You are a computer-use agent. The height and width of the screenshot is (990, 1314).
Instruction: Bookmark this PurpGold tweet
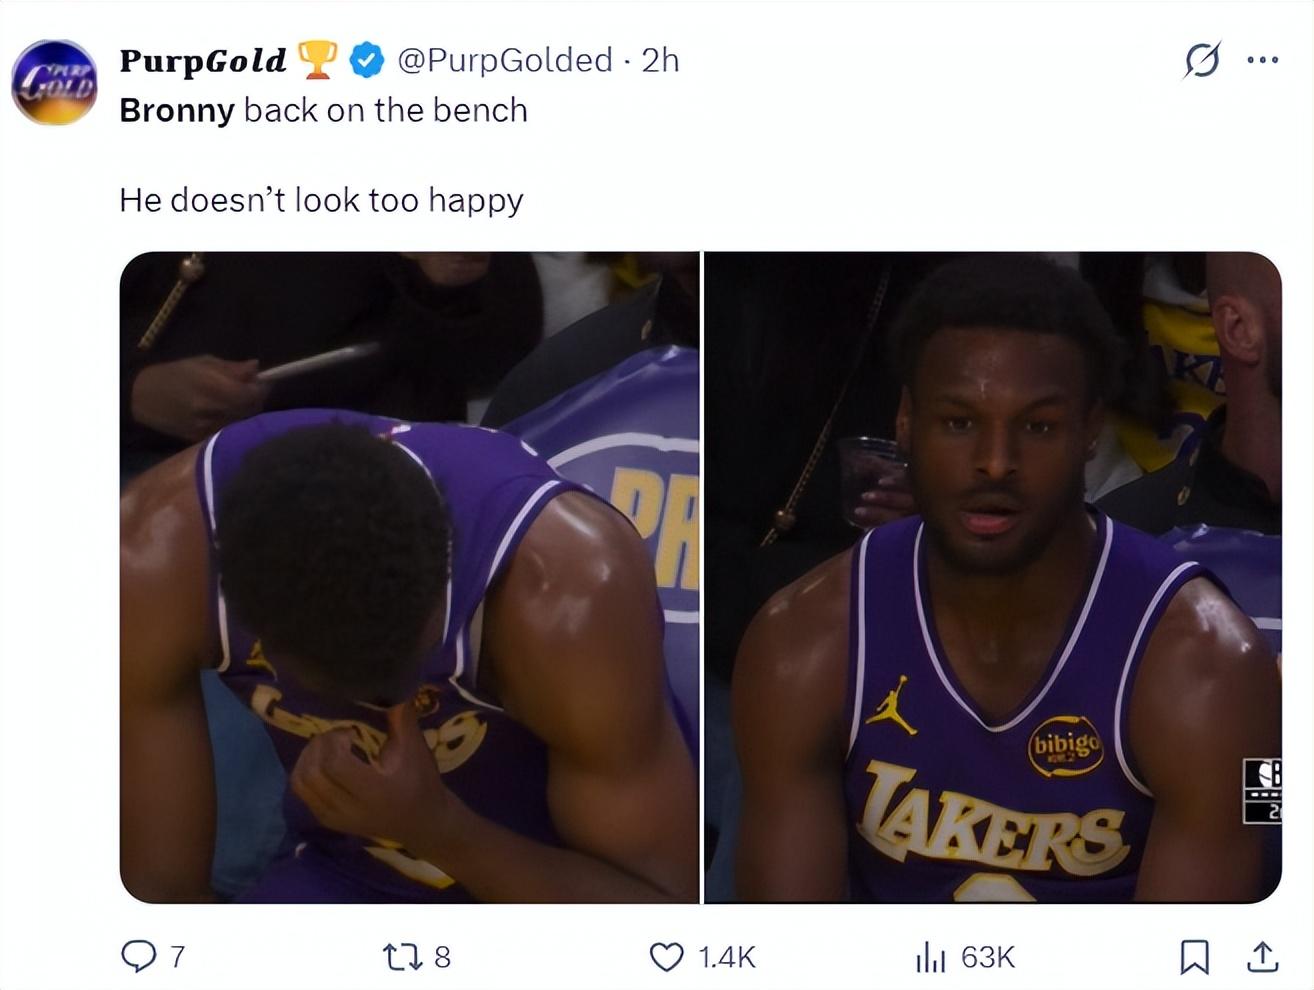pos(1194,957)
